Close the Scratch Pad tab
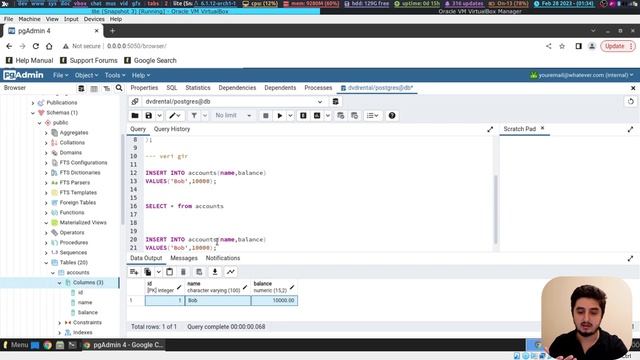 542,128
